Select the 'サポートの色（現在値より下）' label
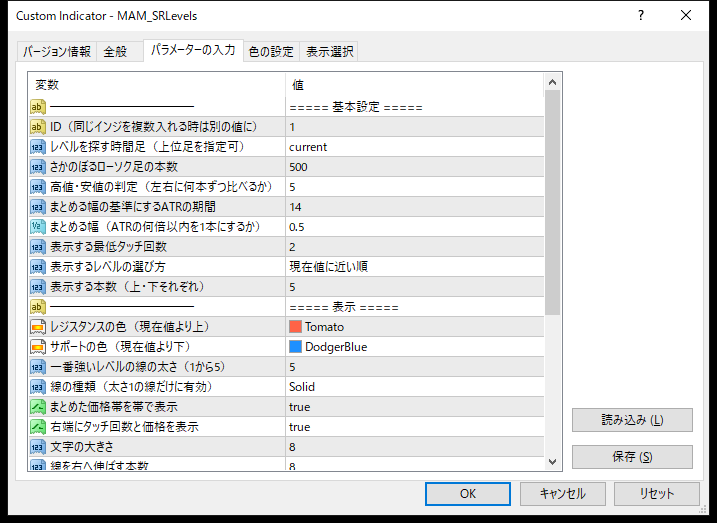 point(120,347)
